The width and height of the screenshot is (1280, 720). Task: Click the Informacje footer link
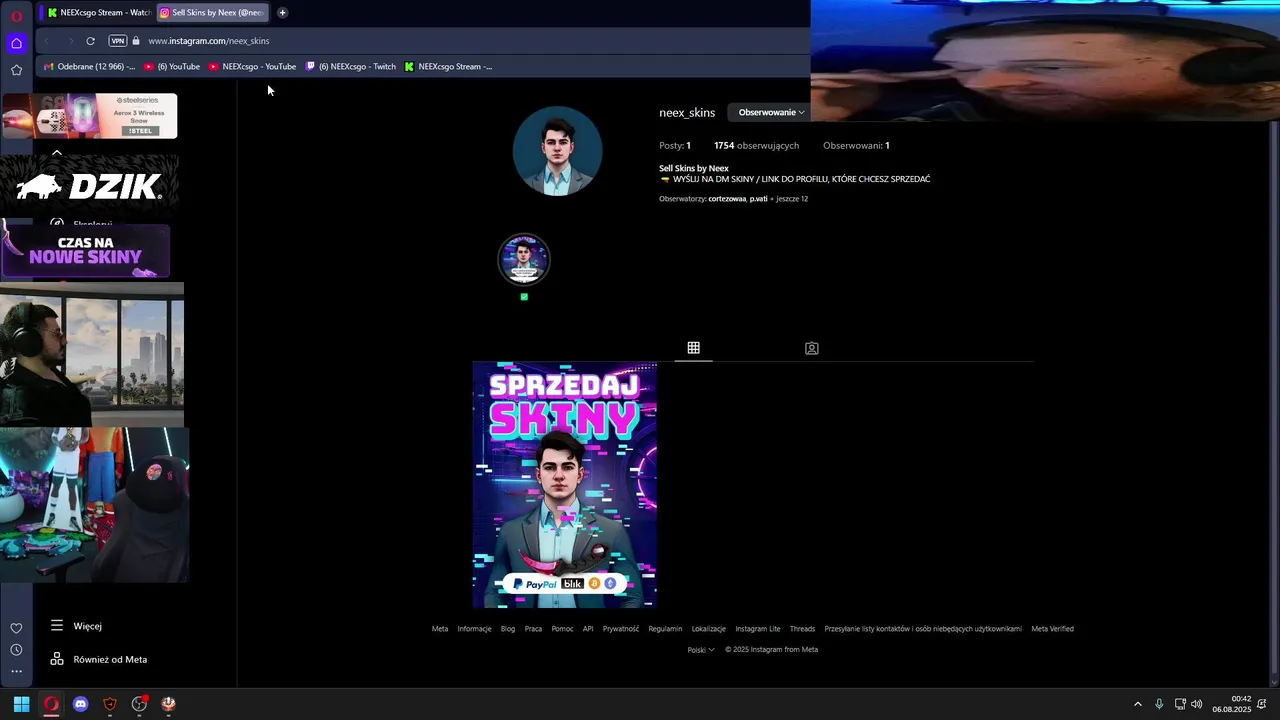click(x=474, y=629)
